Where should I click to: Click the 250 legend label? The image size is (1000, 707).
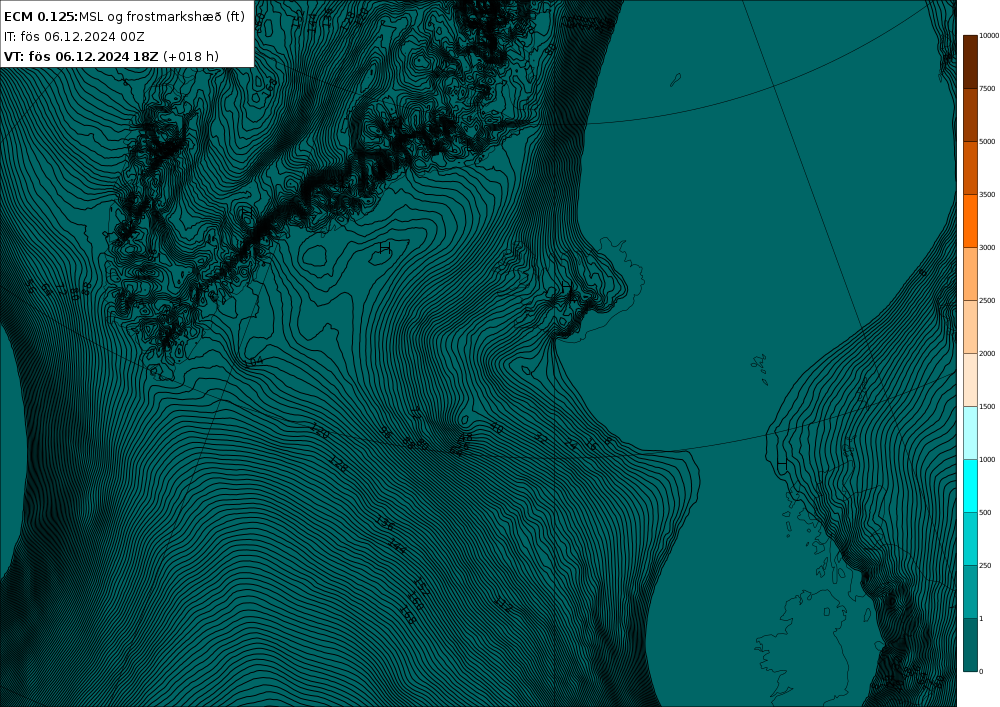pos(985,565)
